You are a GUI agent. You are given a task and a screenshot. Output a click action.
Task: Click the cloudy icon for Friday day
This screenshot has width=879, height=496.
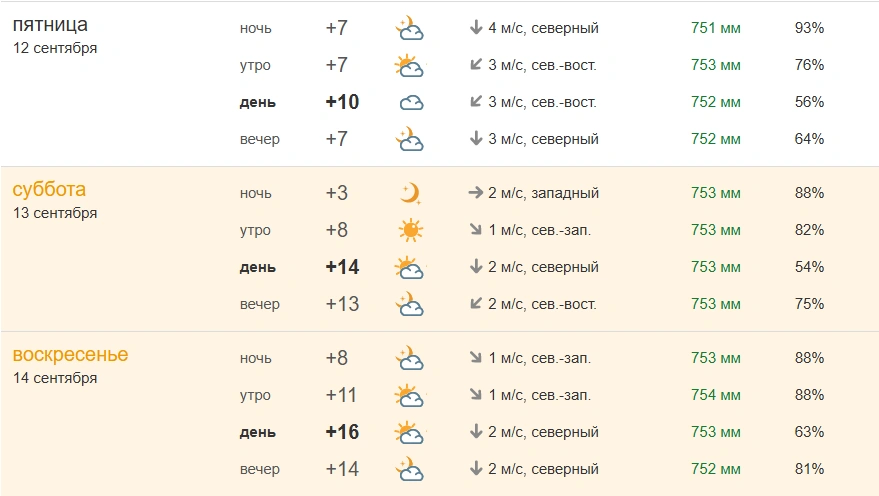(x=411, y=103)
